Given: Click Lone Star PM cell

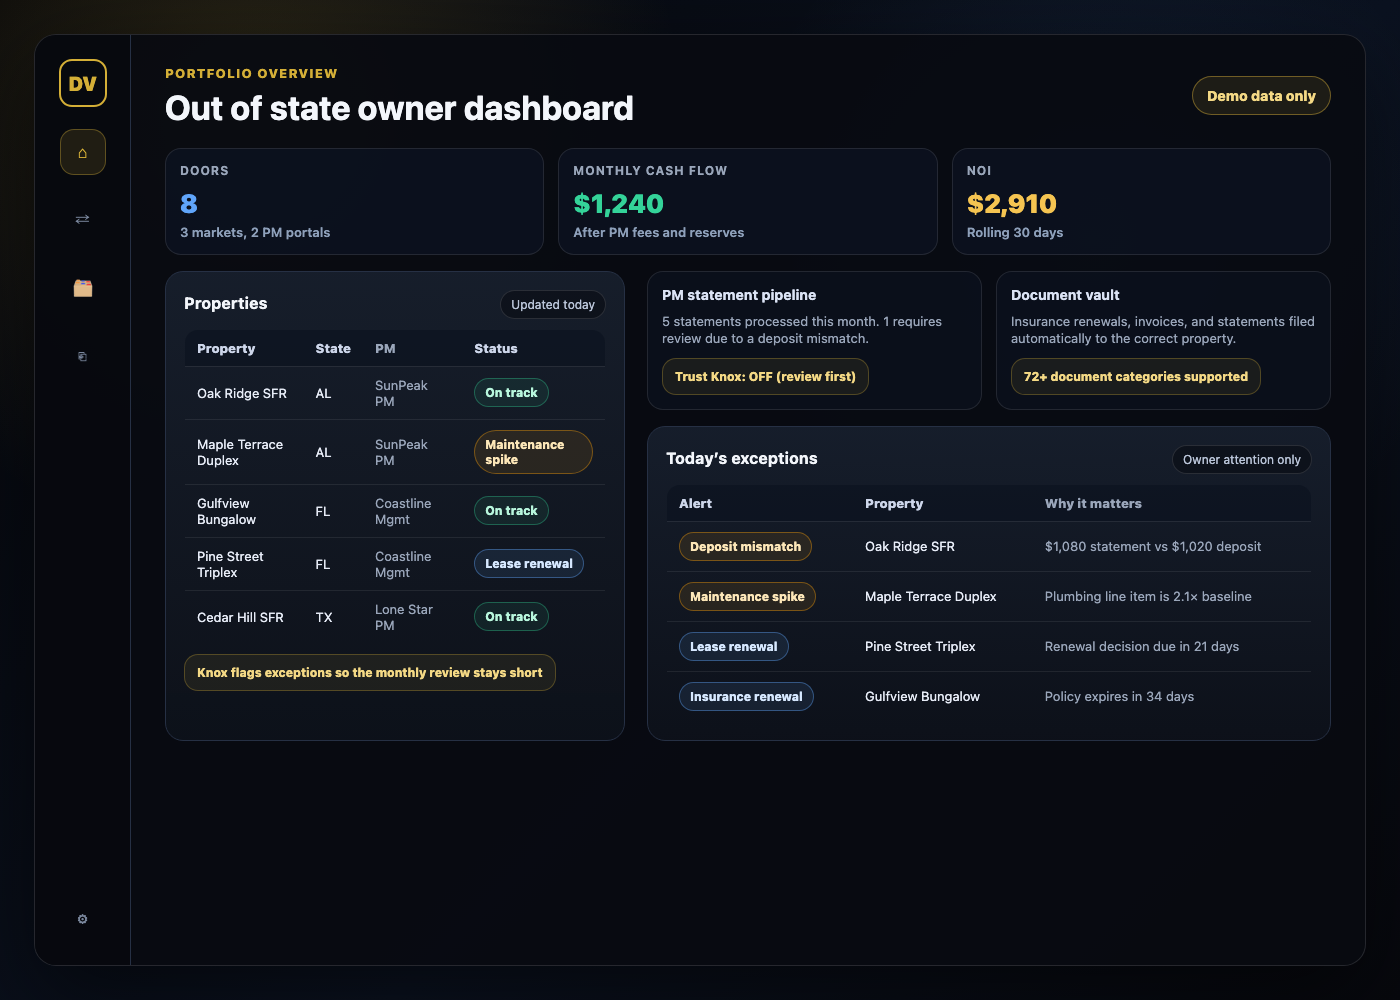Looking at the screenshot, I should (404, 618).
